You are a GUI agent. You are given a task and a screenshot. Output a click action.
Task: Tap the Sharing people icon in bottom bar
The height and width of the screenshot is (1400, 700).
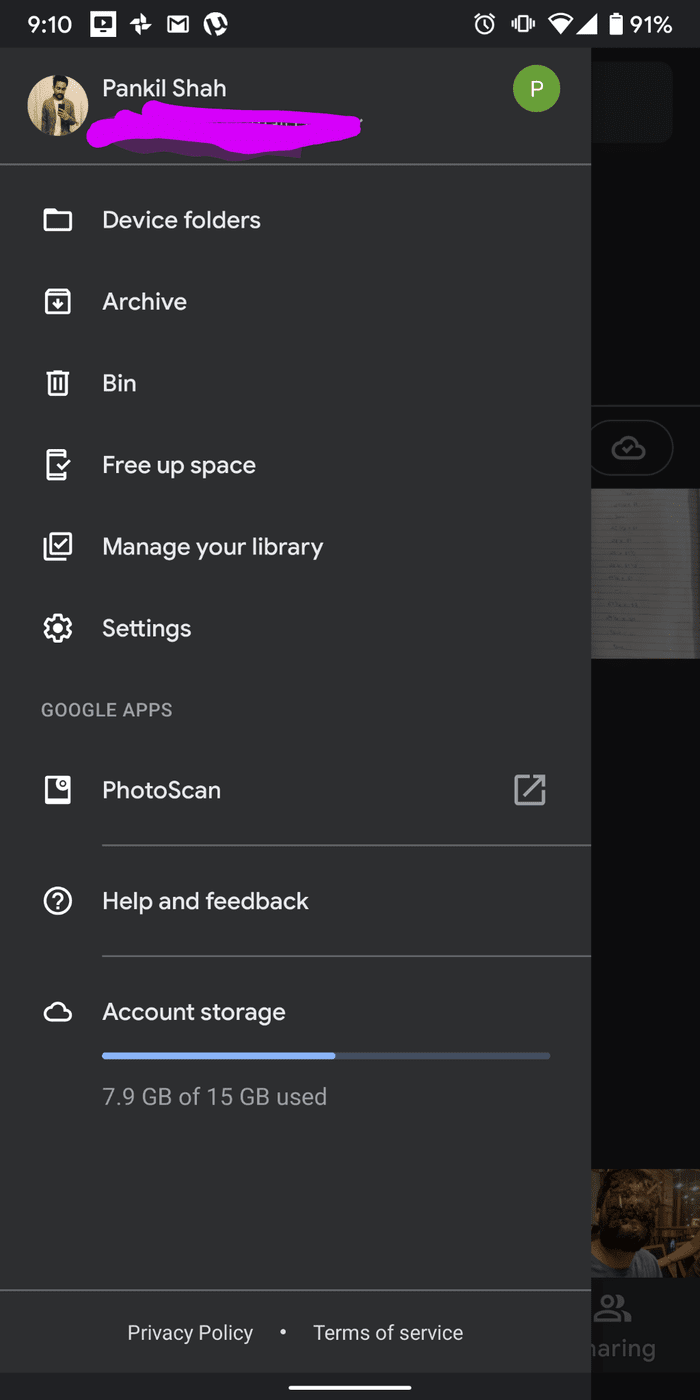point(612,1307)
